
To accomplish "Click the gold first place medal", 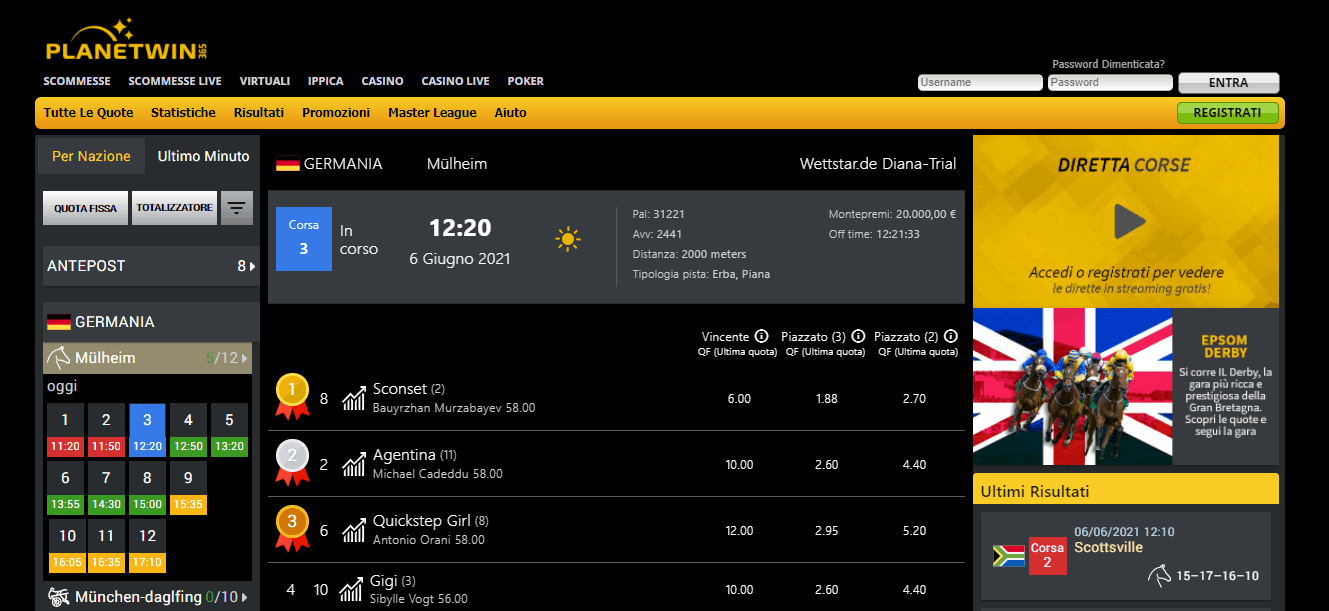I will tap(292, 395).
